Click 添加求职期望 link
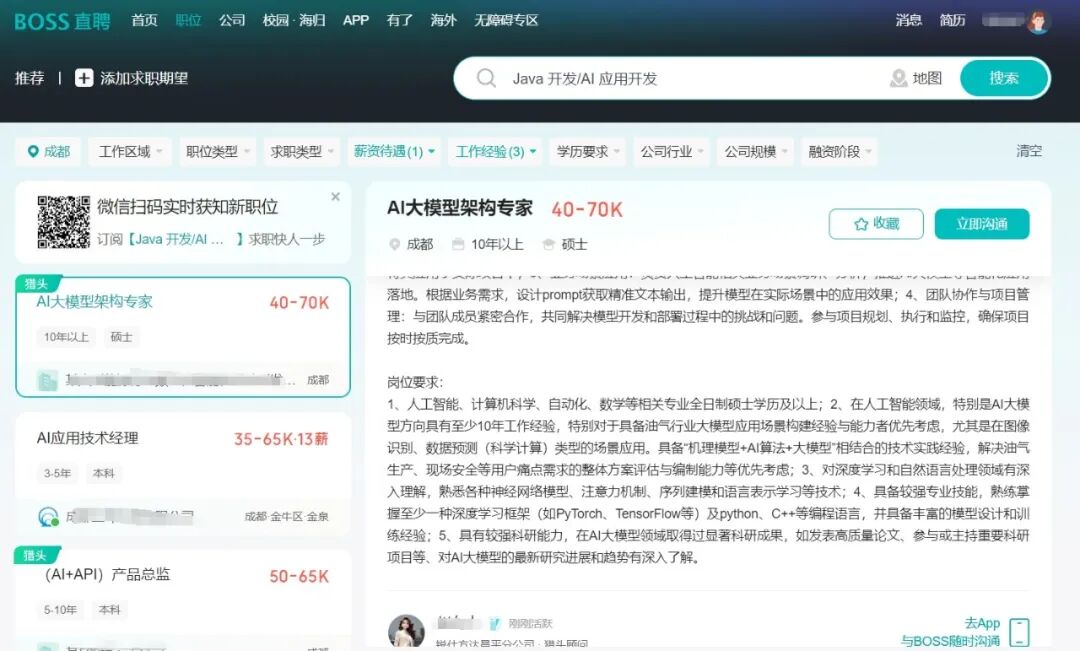The height and width of the screenshot is (651, 1080). click(x=132, y=78)
